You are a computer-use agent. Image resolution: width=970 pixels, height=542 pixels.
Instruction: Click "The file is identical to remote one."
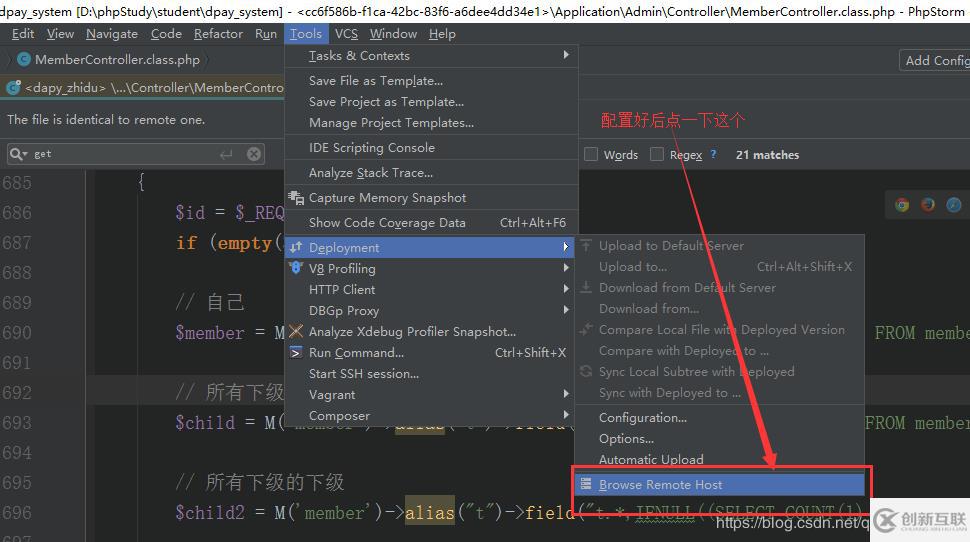click(x=106, y=119)
